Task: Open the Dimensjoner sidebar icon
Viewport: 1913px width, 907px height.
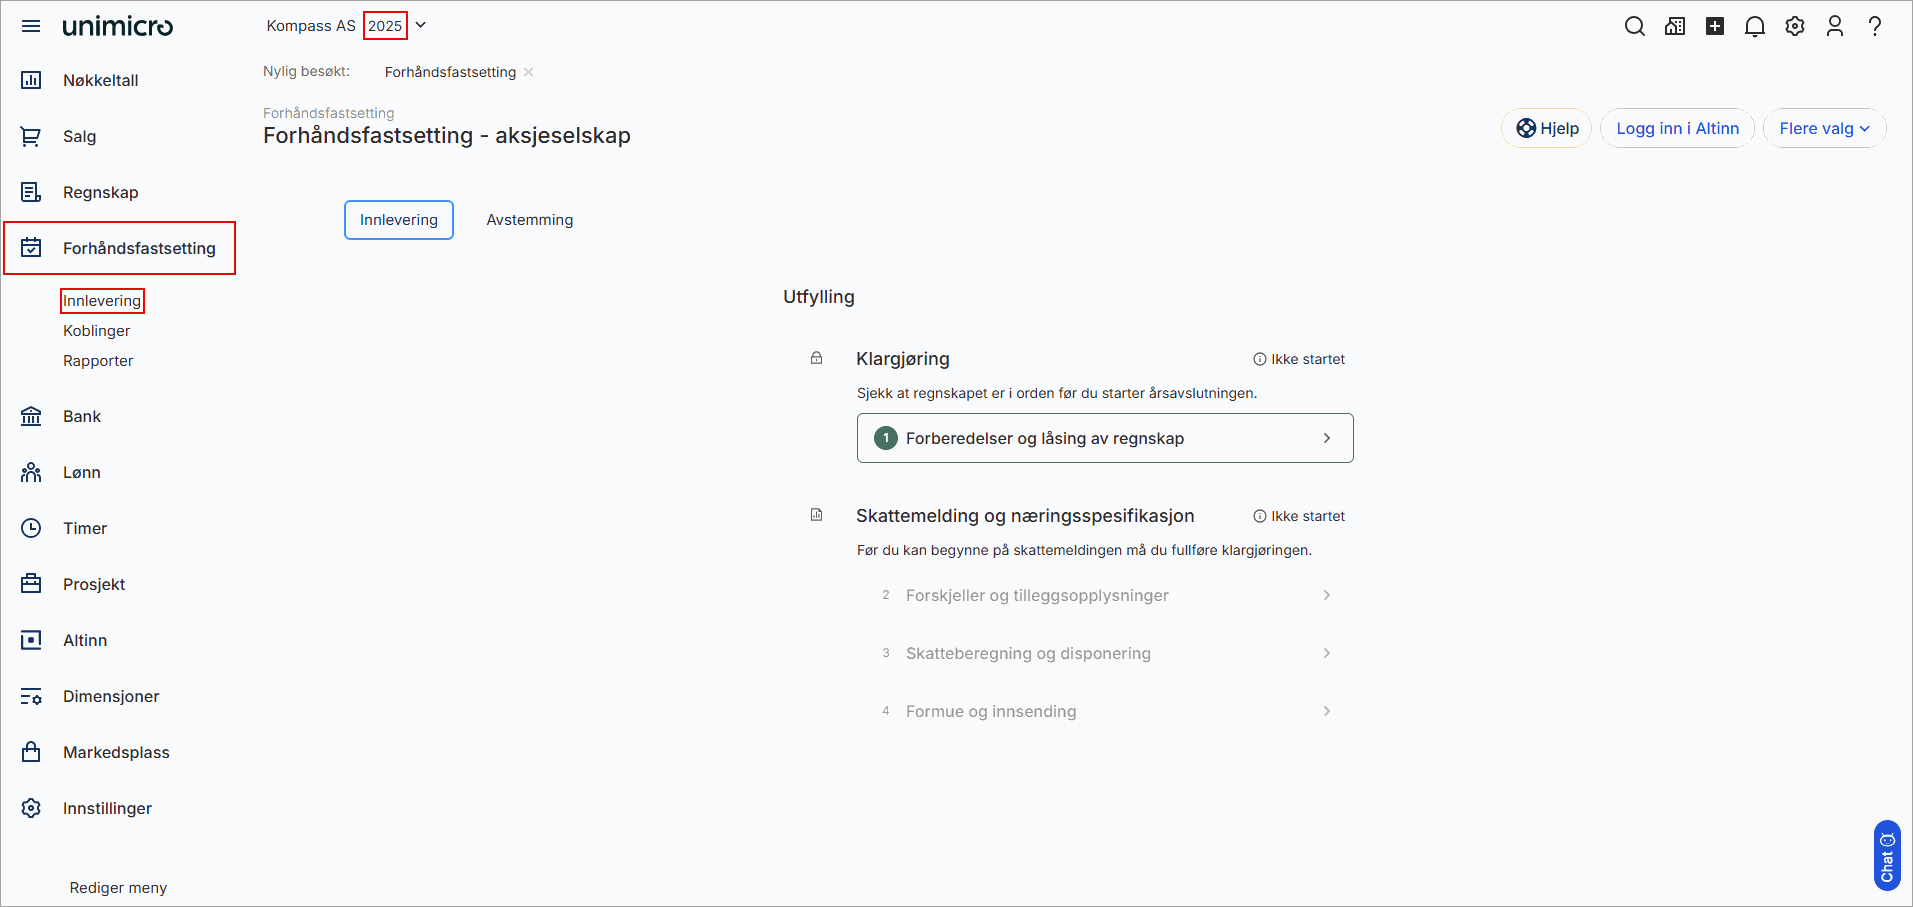Action: 31,696
